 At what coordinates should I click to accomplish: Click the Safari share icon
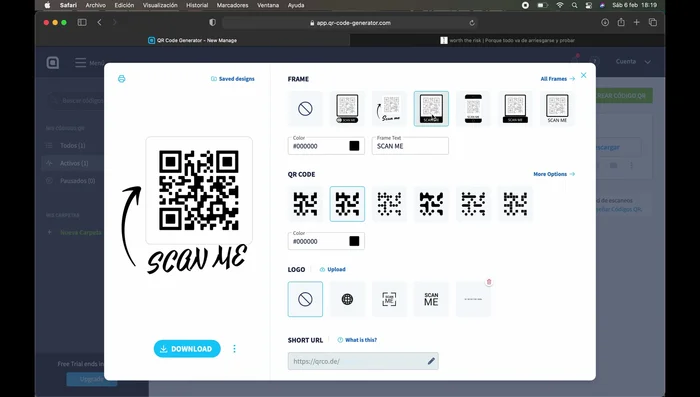(x=621, y=22)
